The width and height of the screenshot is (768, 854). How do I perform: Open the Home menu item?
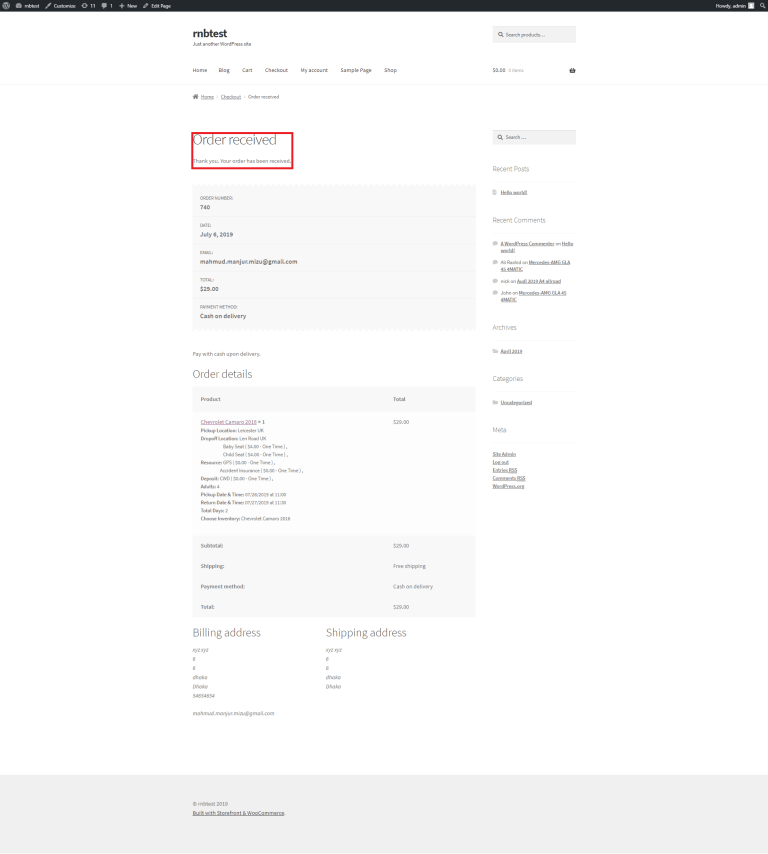point(199,70)
